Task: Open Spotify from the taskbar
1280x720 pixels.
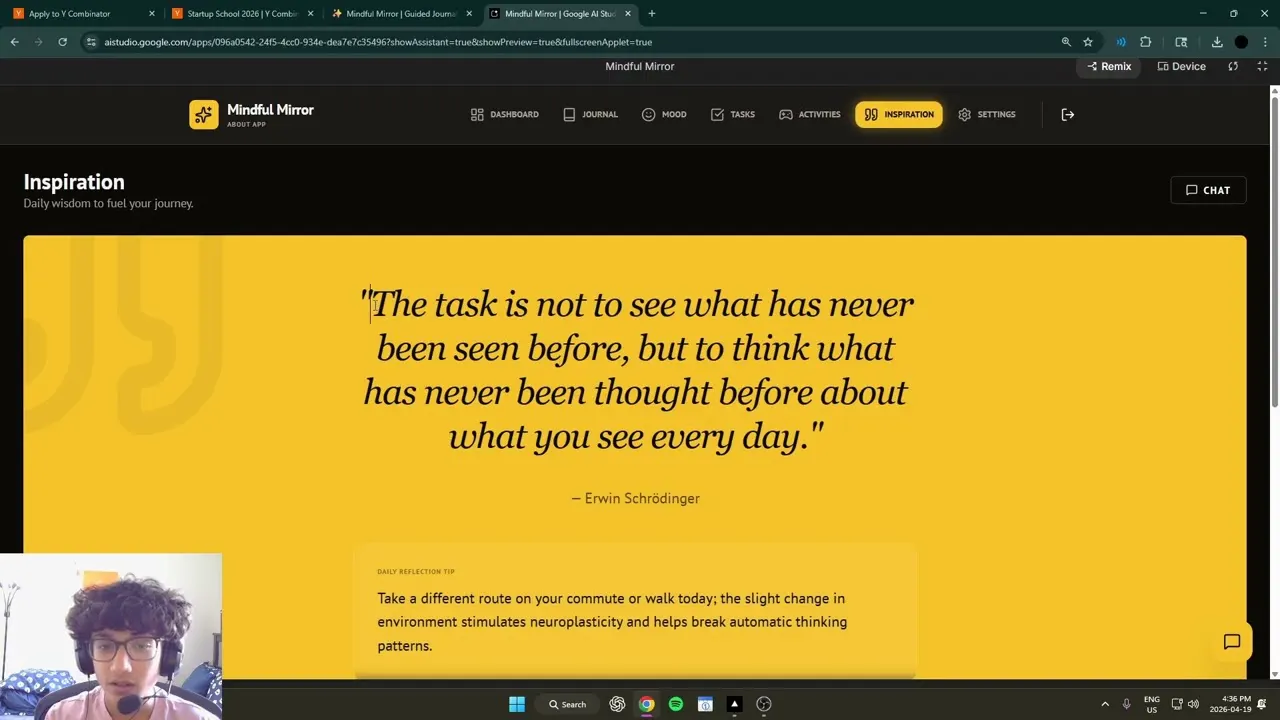Action: 676,704
